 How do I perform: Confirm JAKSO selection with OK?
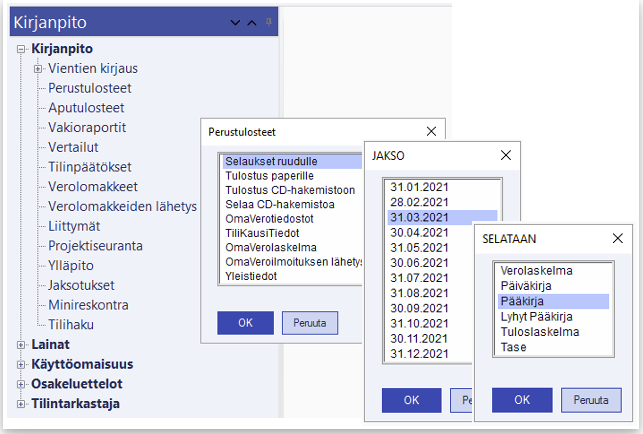click(x=411, y=400)
